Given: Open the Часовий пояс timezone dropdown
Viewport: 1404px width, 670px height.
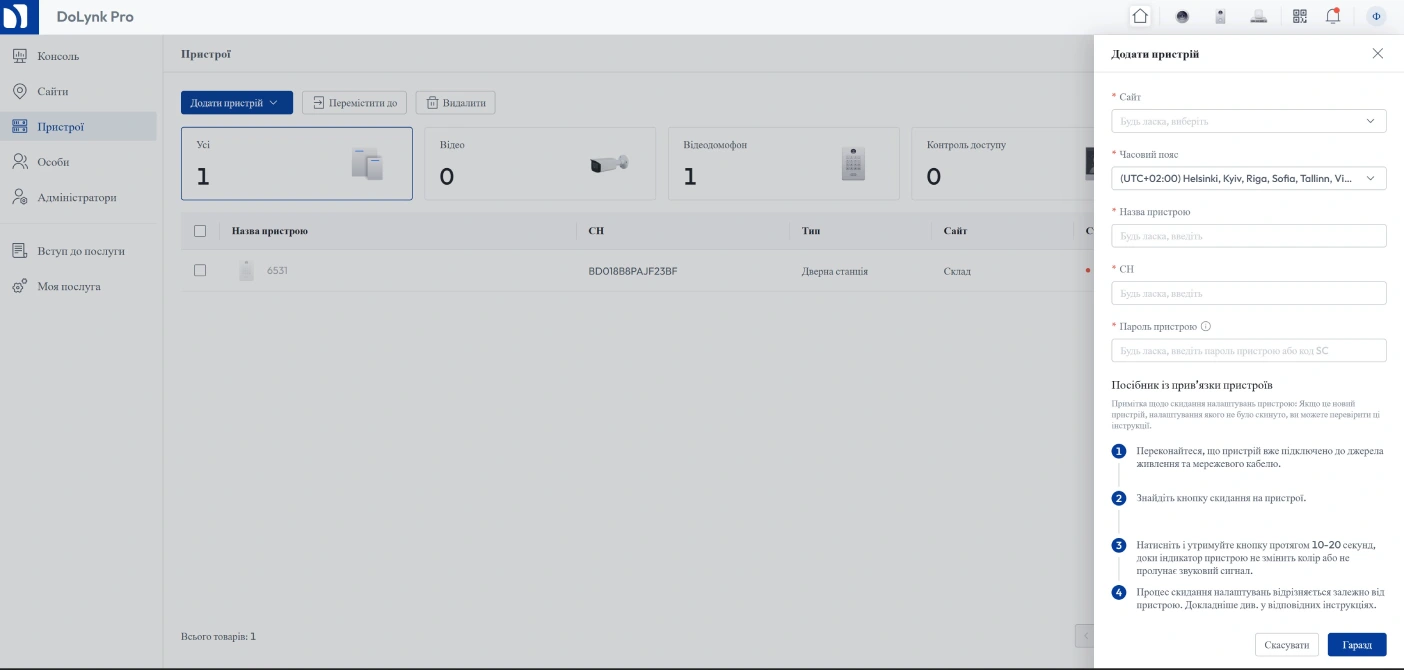Looking at the screenshot, I should tap(1248, 178).
